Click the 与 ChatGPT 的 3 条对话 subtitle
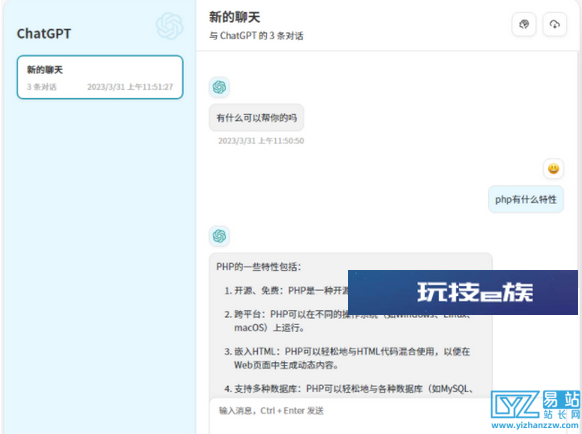This screenshot has height=434, width=582. tap(256, 36)
